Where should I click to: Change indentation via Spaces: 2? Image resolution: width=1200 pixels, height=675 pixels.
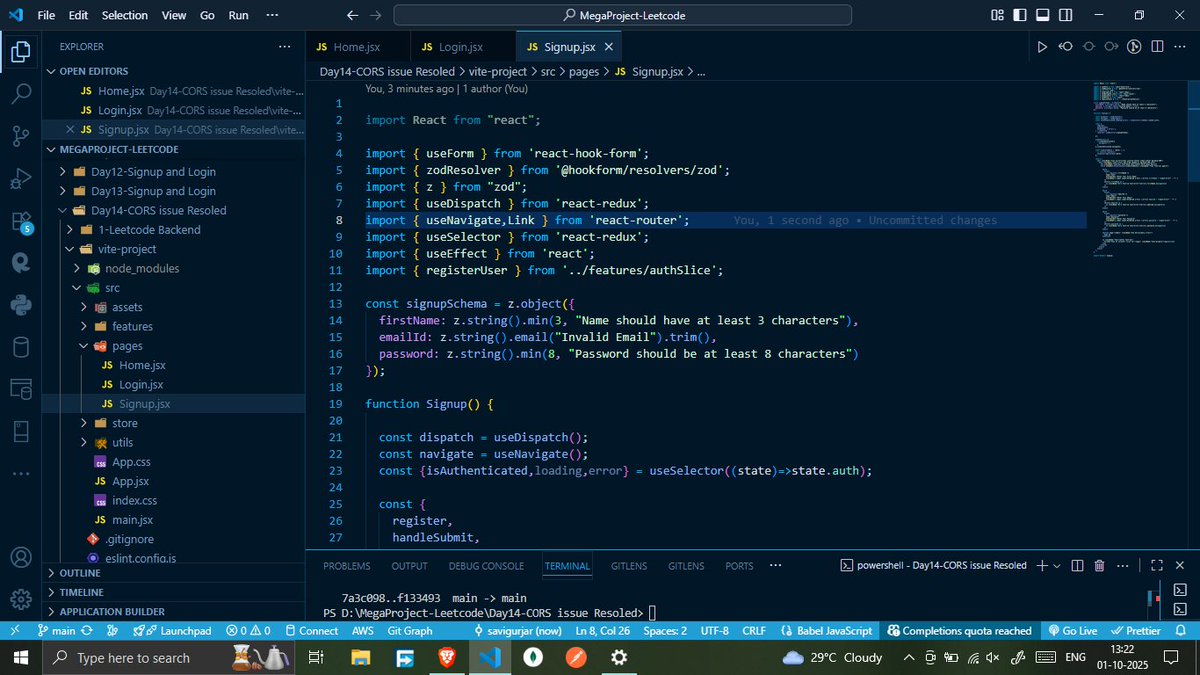point(665,631)
